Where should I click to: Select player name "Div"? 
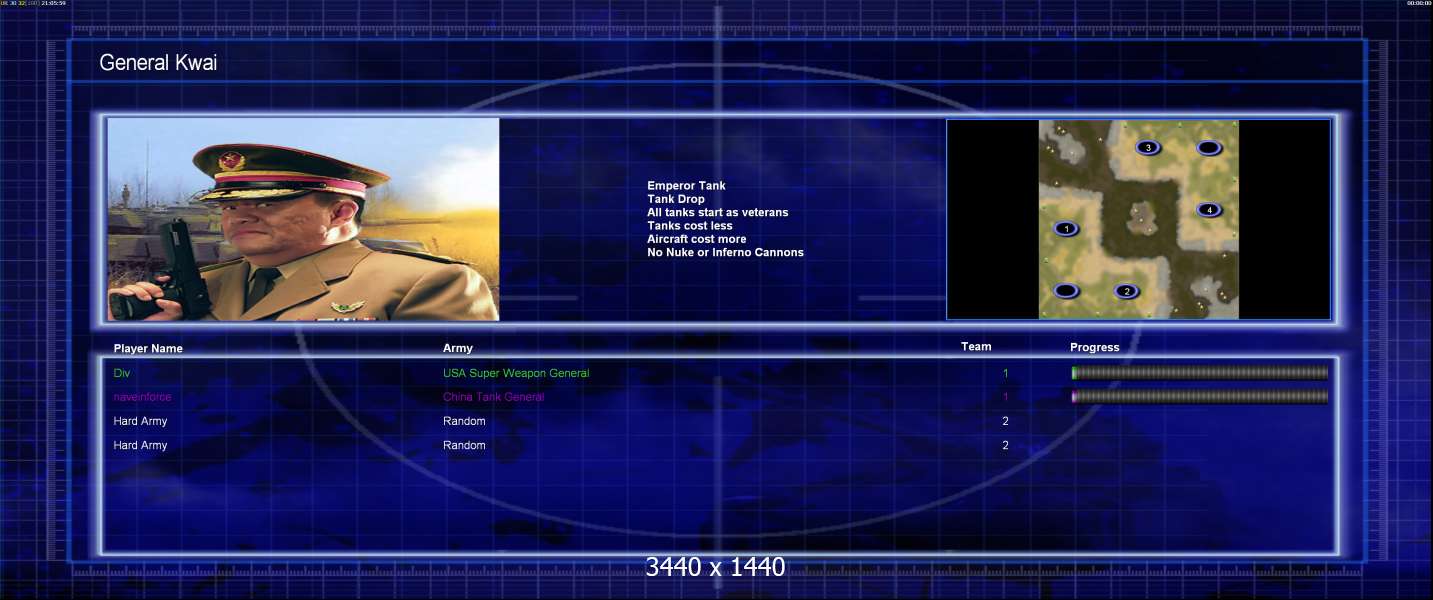click(x=122, y=373)
